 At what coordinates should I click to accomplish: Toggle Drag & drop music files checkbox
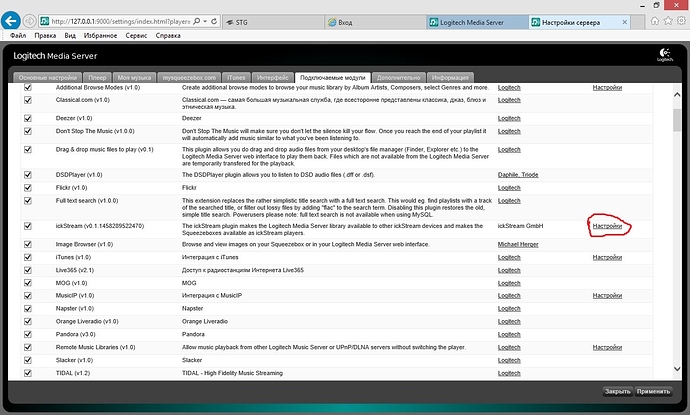pyautogui.click(x=28, y=149)
